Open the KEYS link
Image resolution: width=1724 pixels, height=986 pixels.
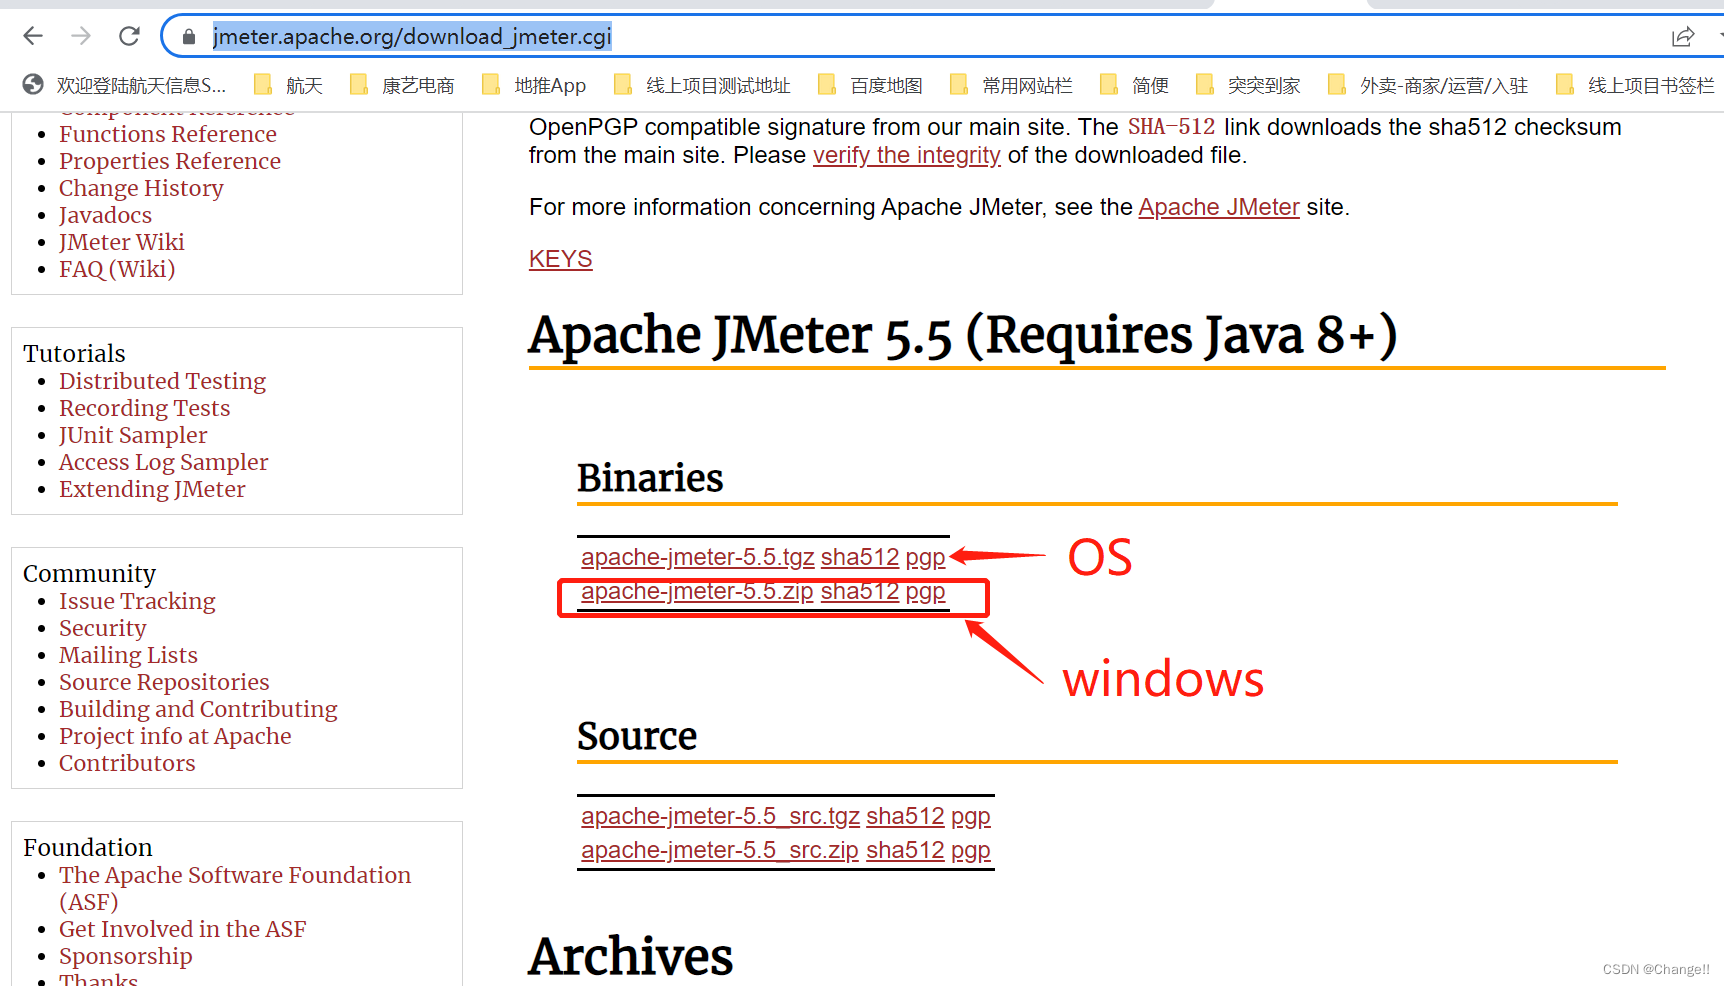click(560, 259)
